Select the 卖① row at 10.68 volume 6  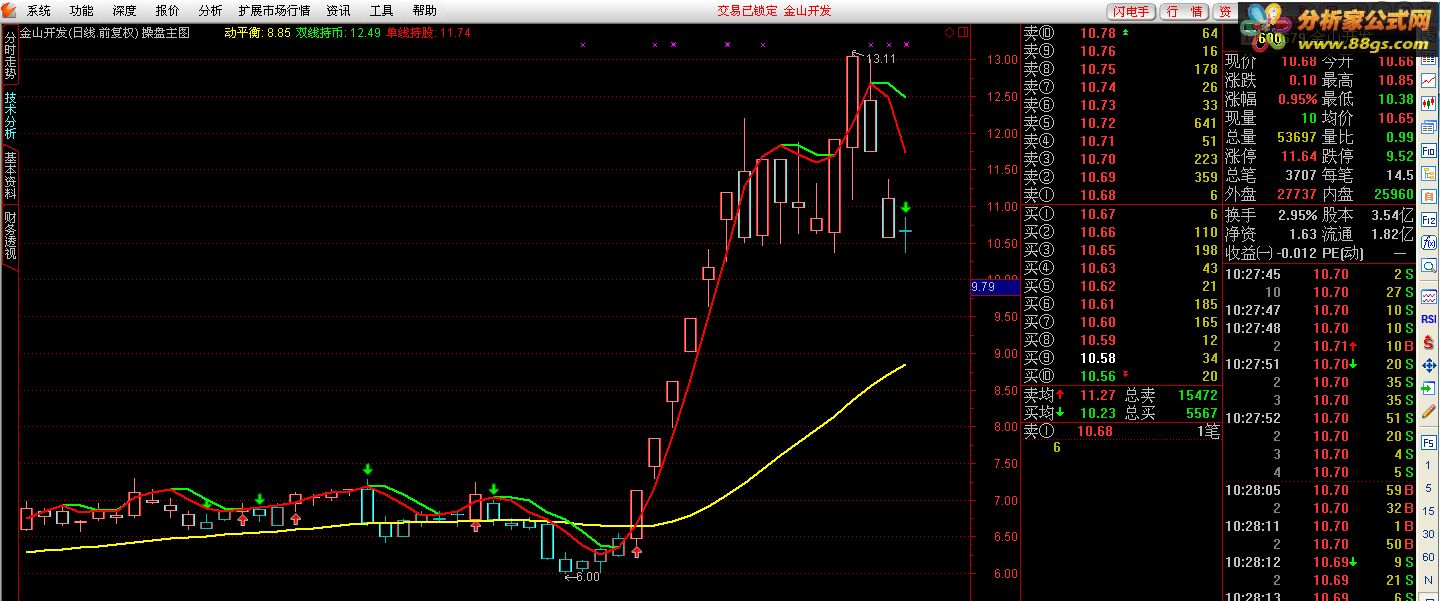click(x=1121, y=195)
